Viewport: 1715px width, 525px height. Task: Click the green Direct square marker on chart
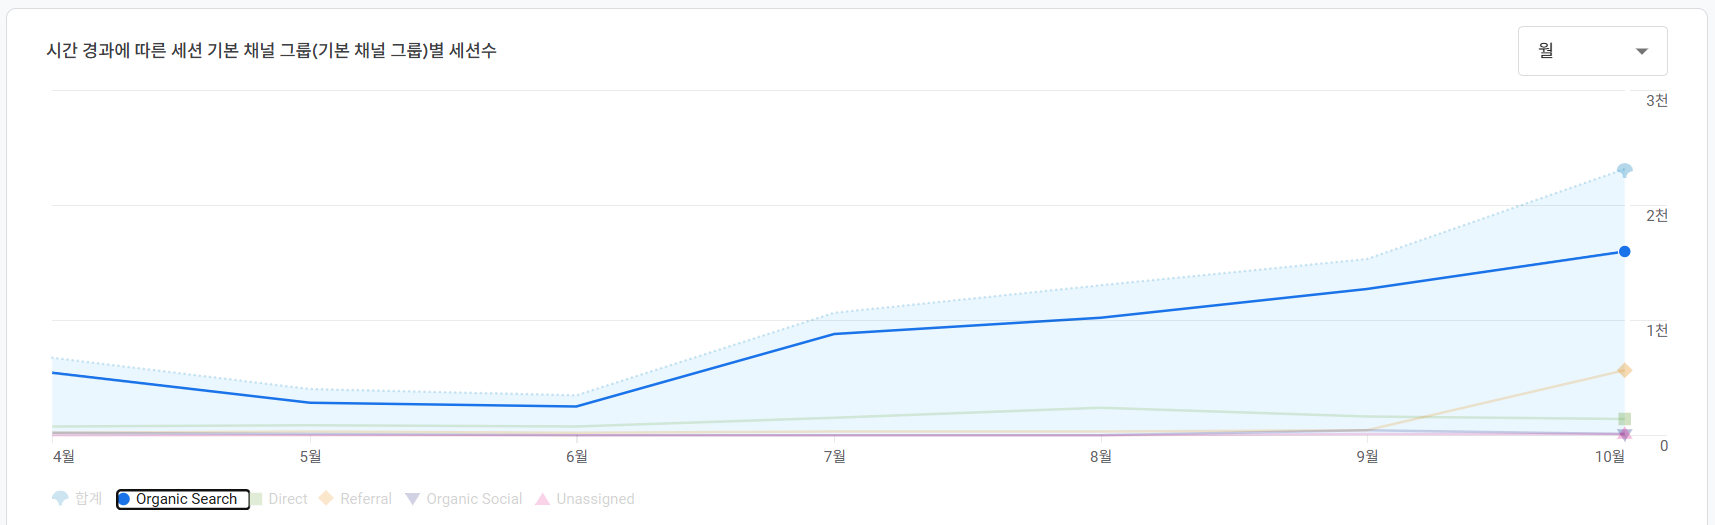1624,419
